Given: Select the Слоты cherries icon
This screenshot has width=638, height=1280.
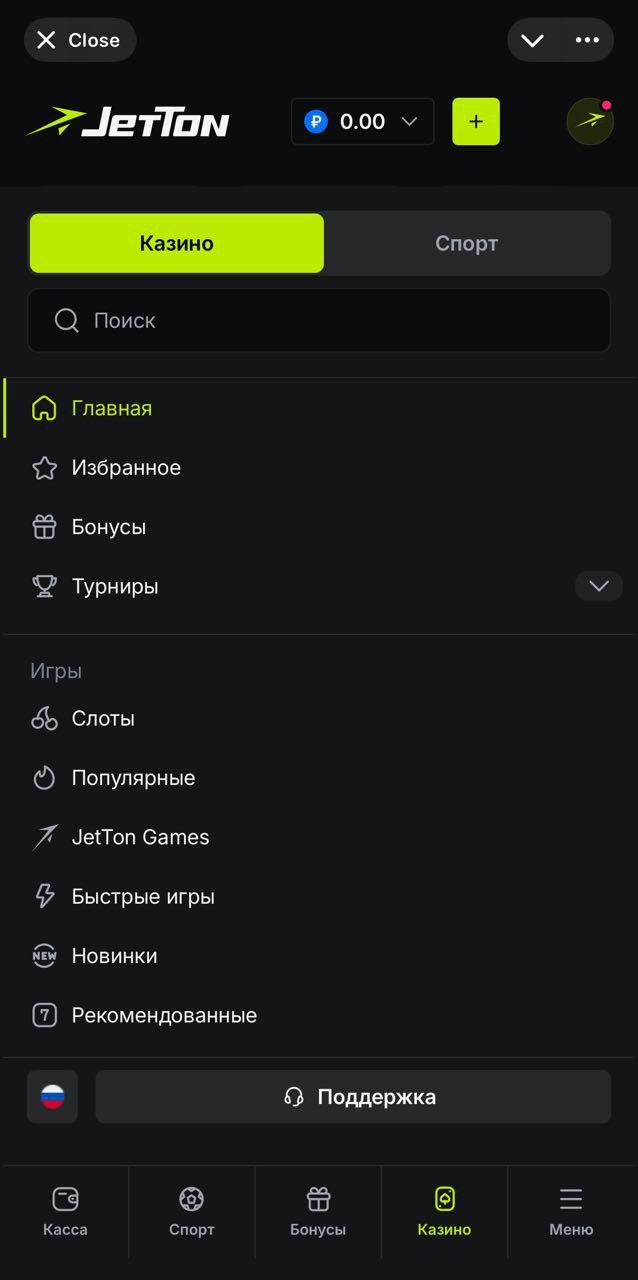Looking at the screenshot, I should (x=44, y=718).
